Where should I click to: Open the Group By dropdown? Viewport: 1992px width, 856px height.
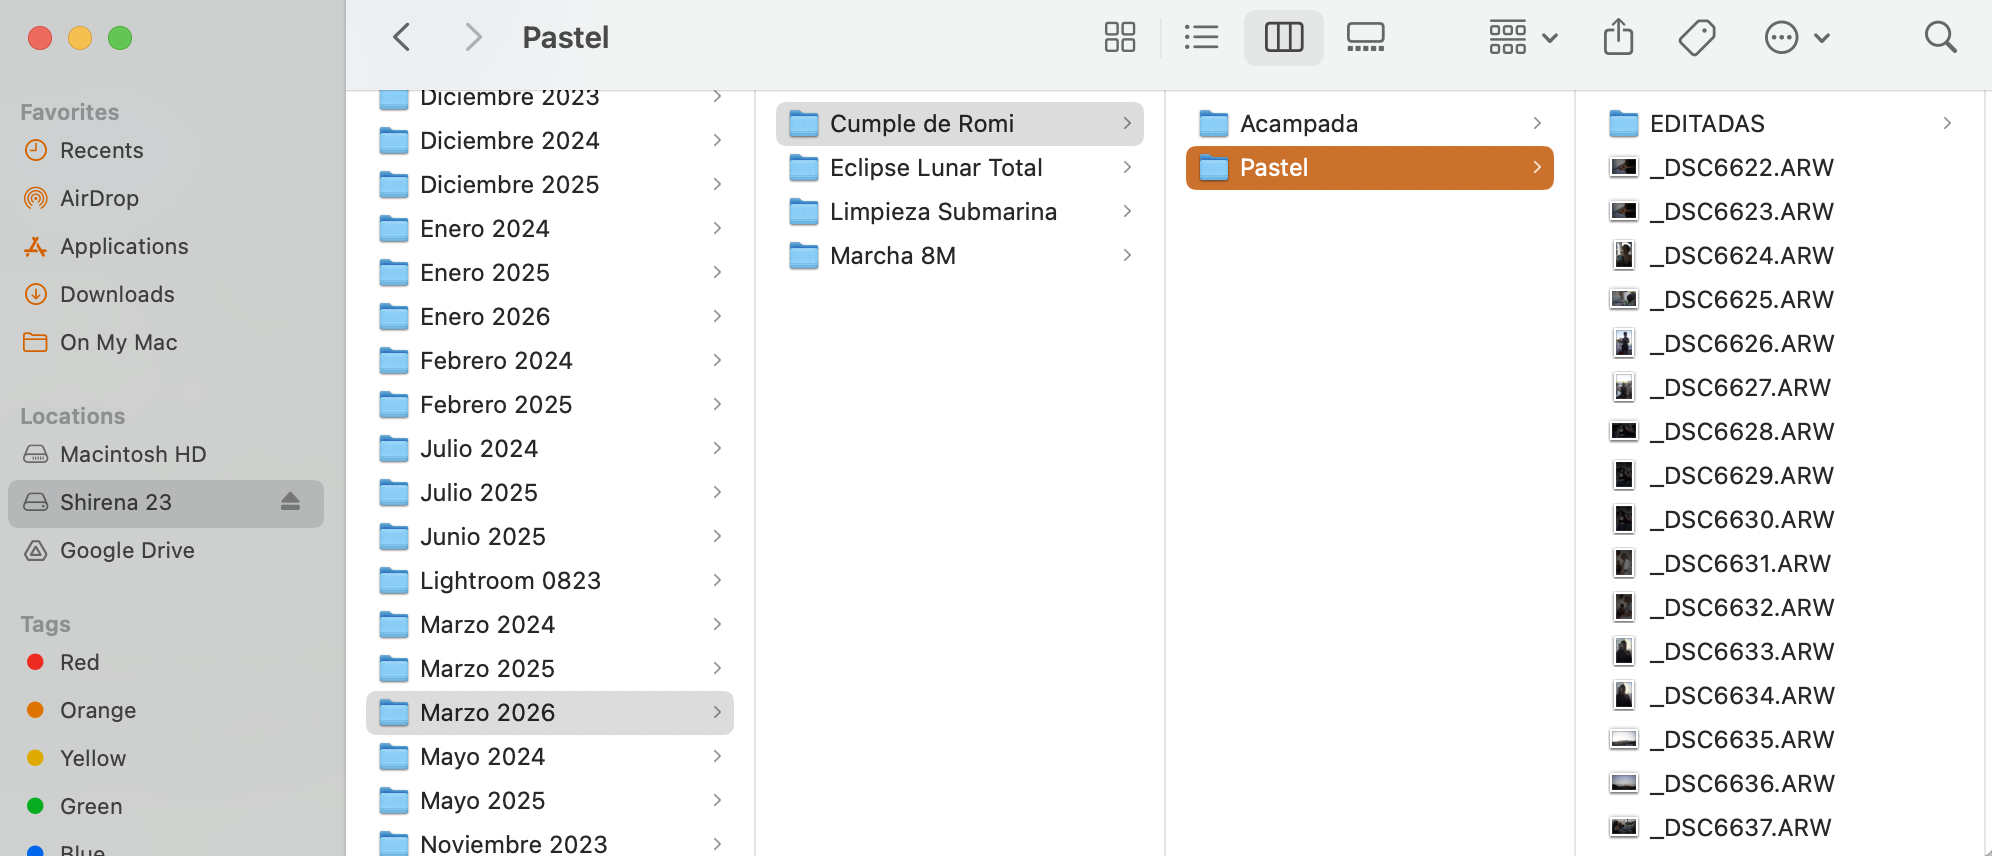(1523, 38)
